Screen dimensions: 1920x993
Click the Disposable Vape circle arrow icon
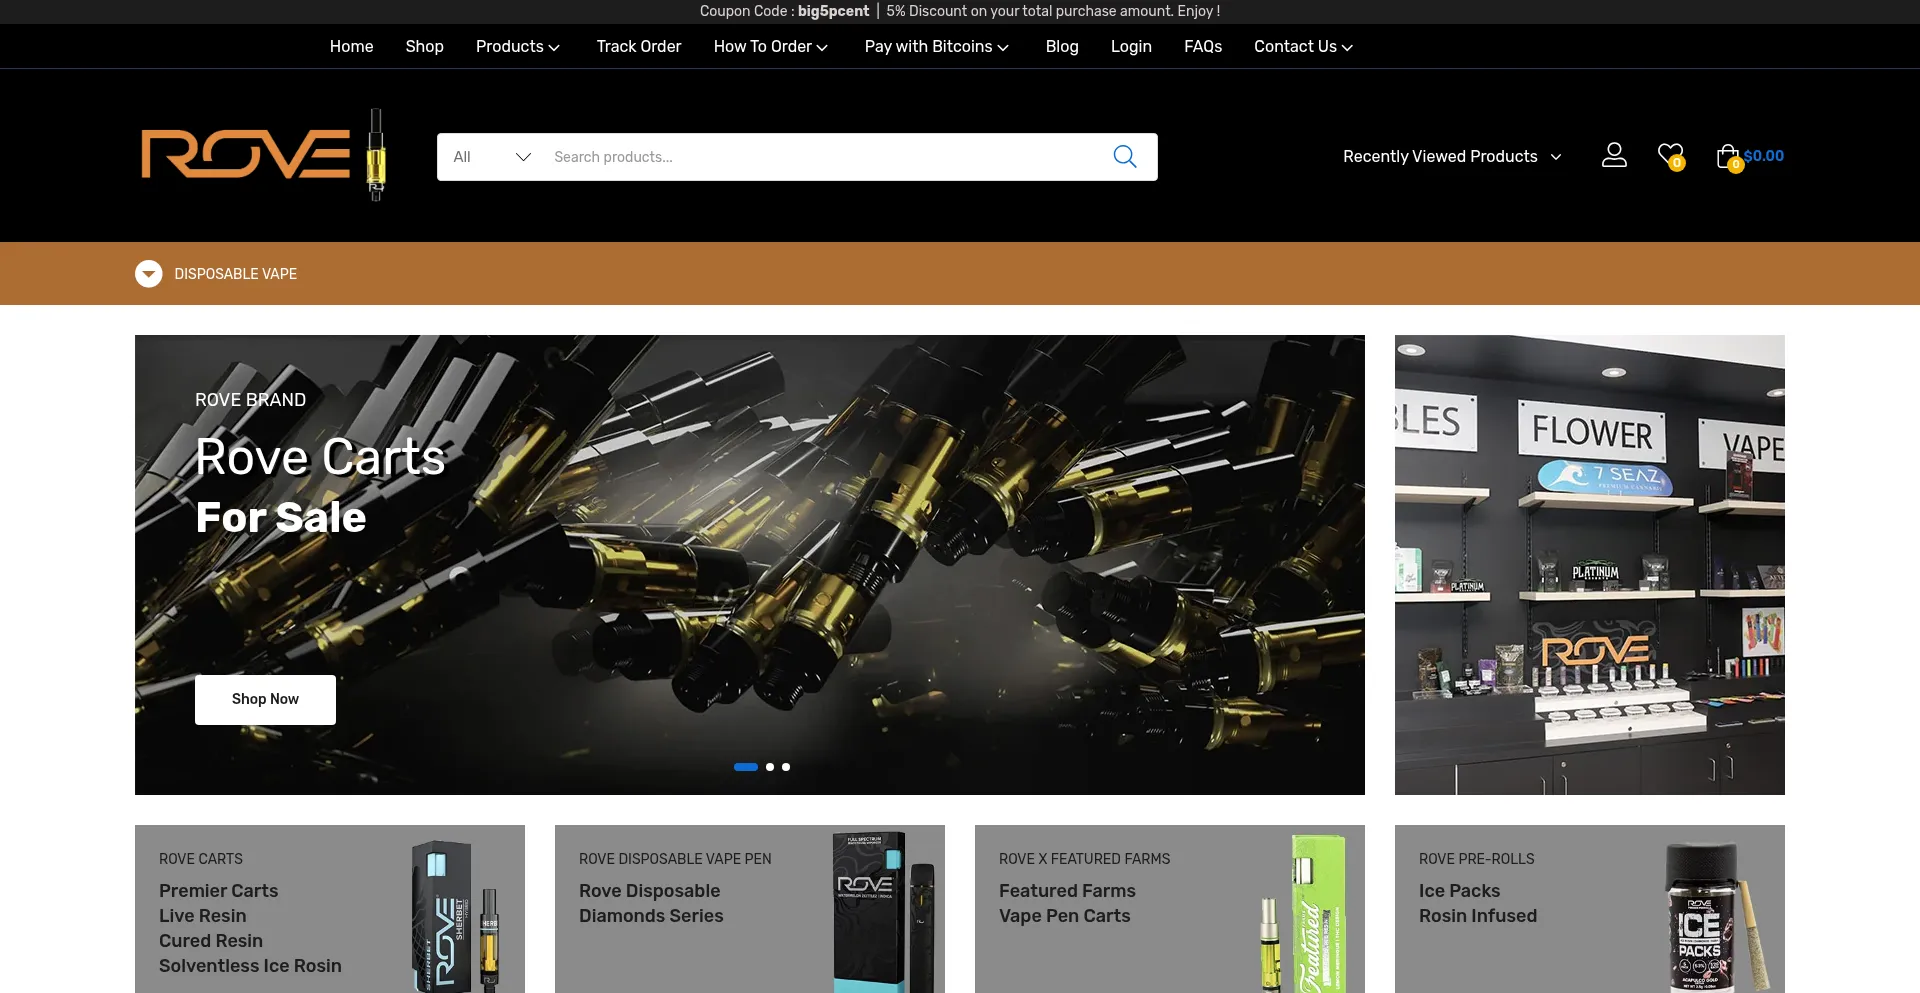pyautogui.click(x=149, y=274)
